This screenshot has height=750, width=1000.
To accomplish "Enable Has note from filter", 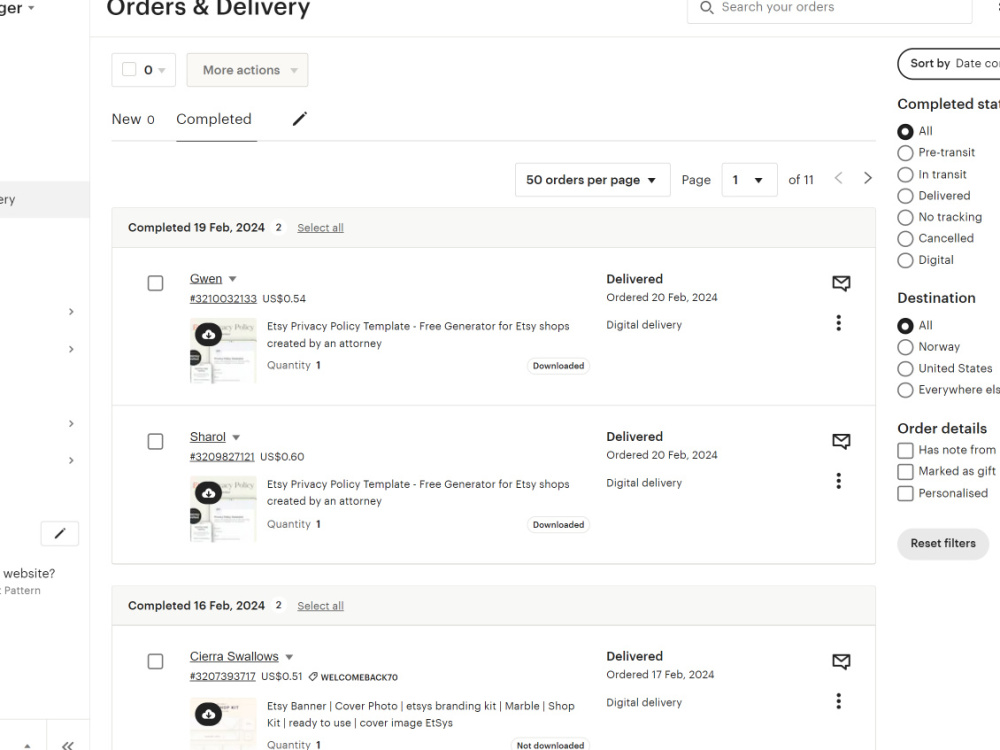I will pos(905,450).
